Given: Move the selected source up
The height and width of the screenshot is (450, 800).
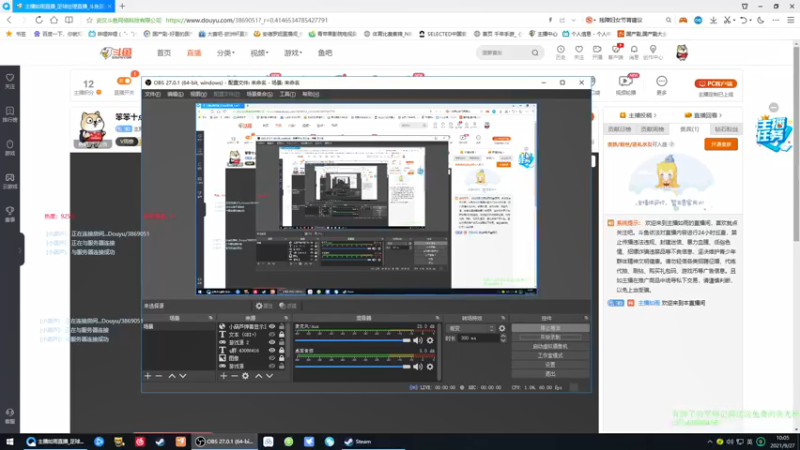Looking at the screenshot, I should pyautogui.click(x=259, y=376).
